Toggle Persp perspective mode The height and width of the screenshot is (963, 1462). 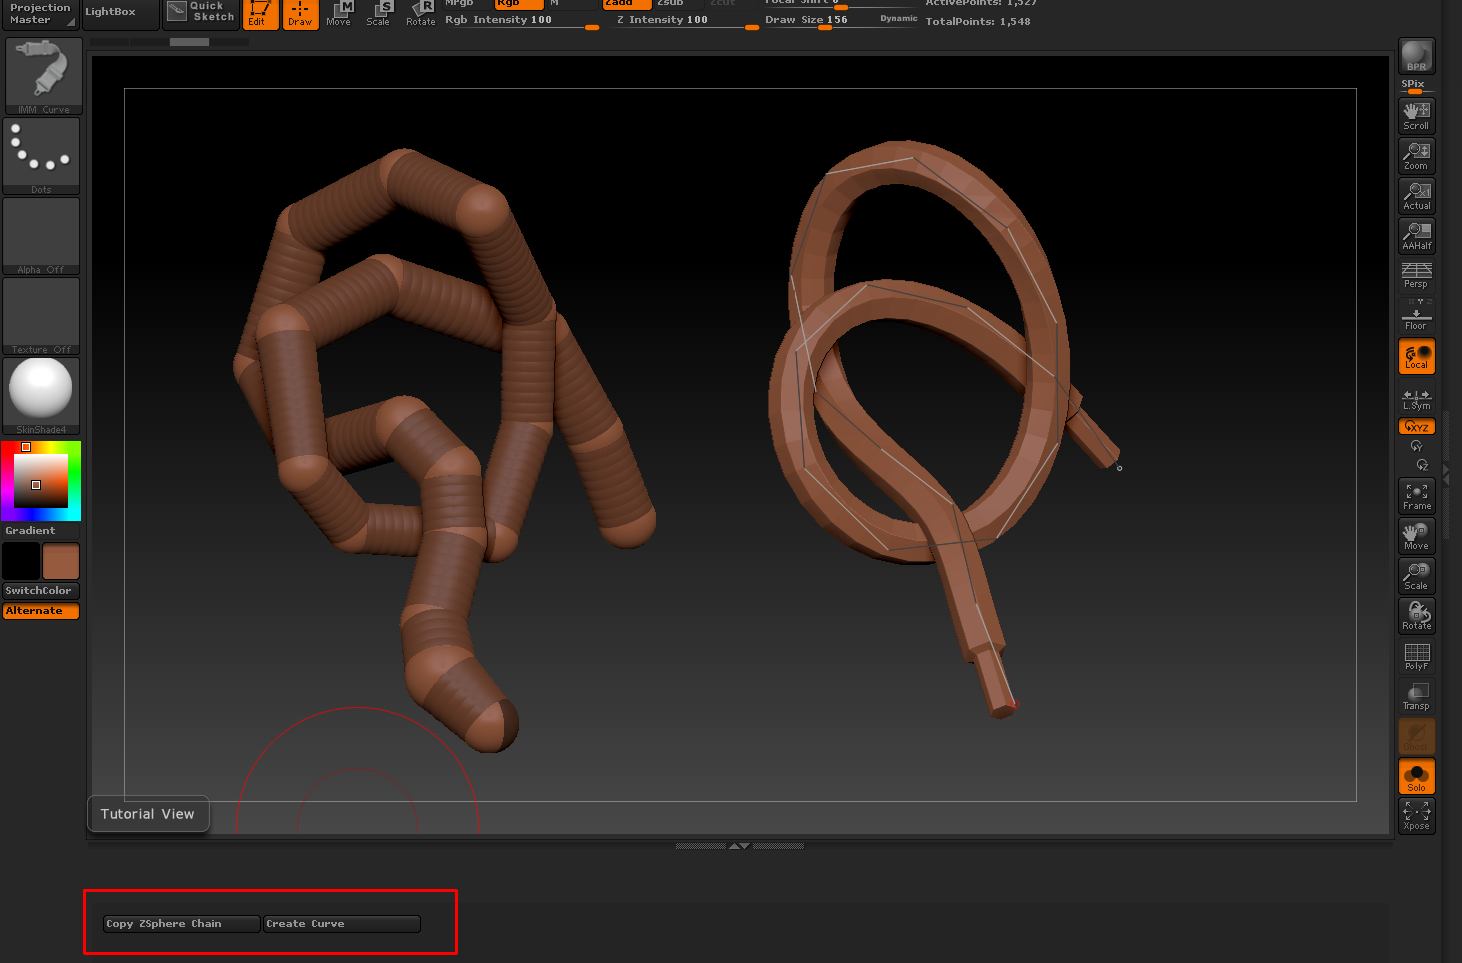point(1416,275)
